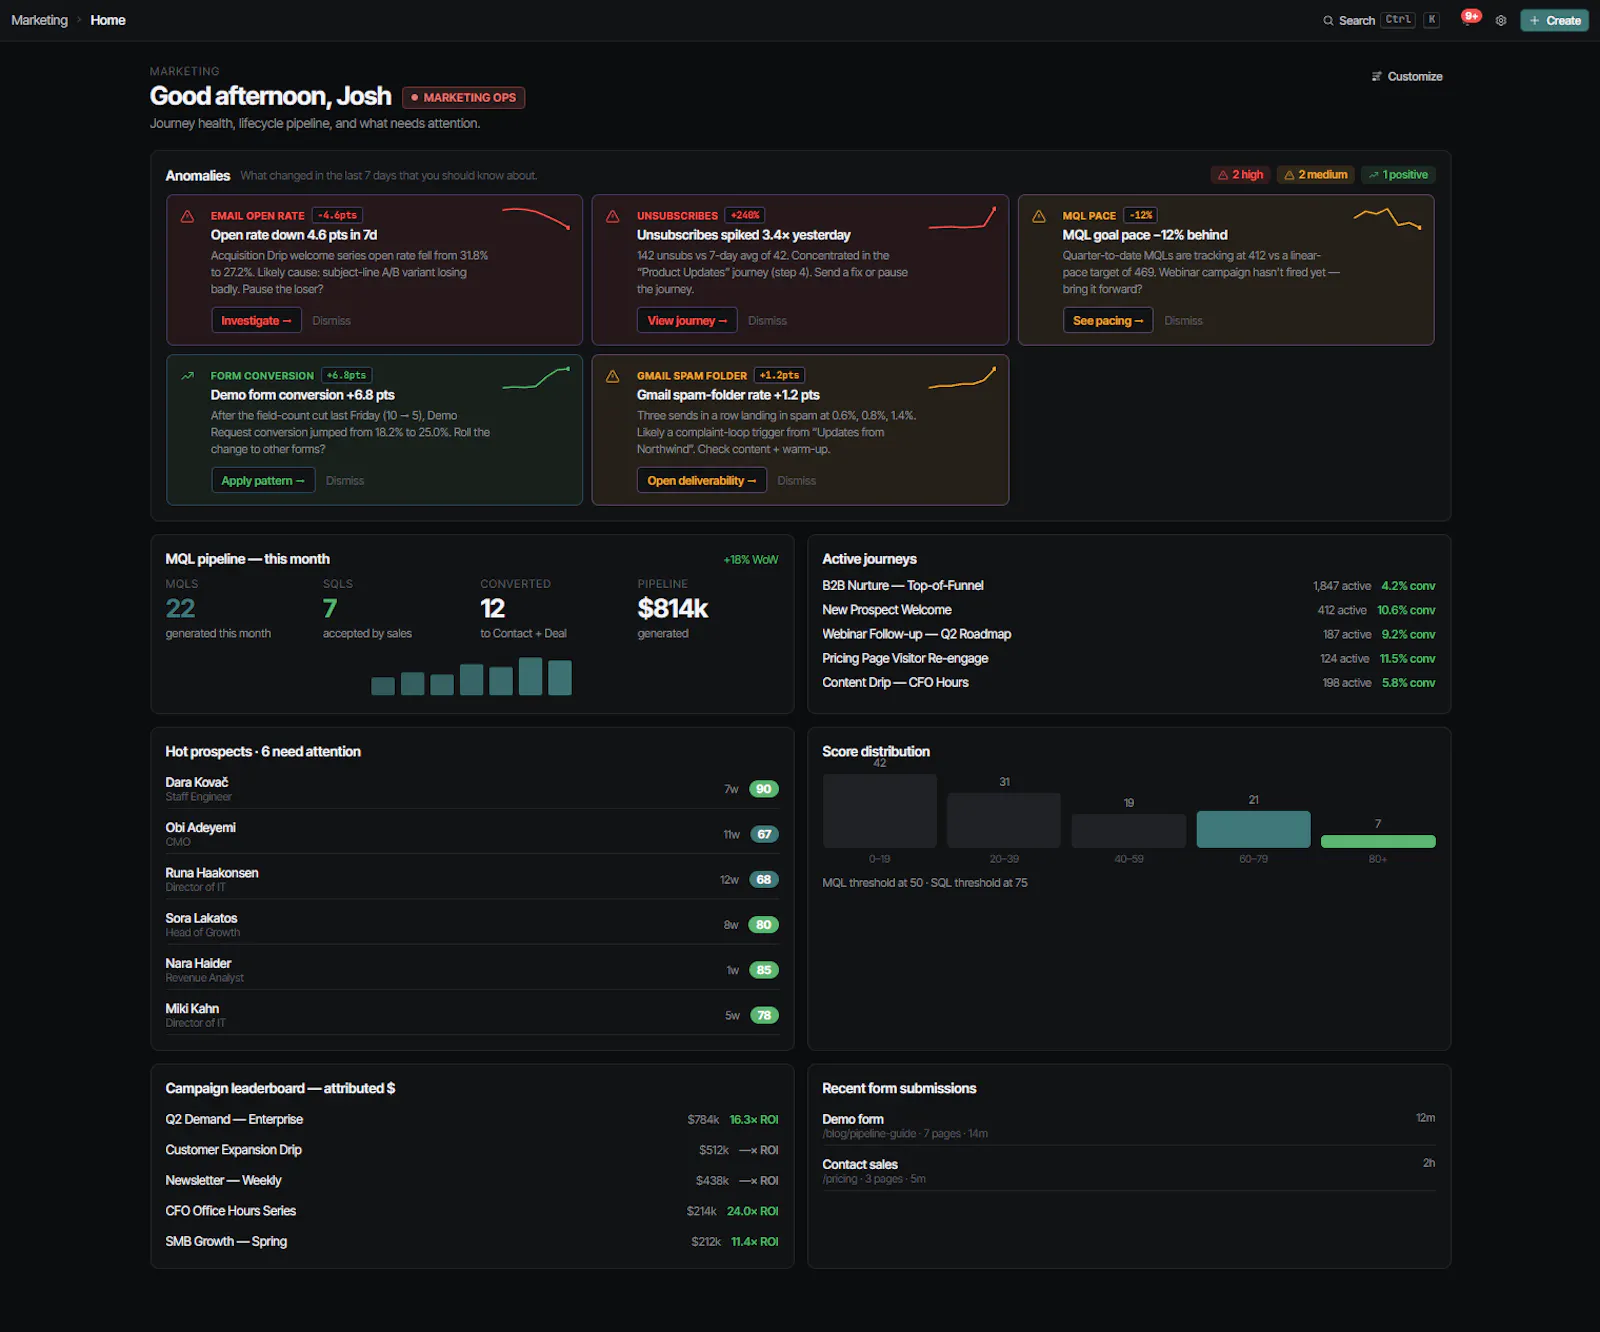Click See pacing on MQL goal card

tap(1107, 320)
